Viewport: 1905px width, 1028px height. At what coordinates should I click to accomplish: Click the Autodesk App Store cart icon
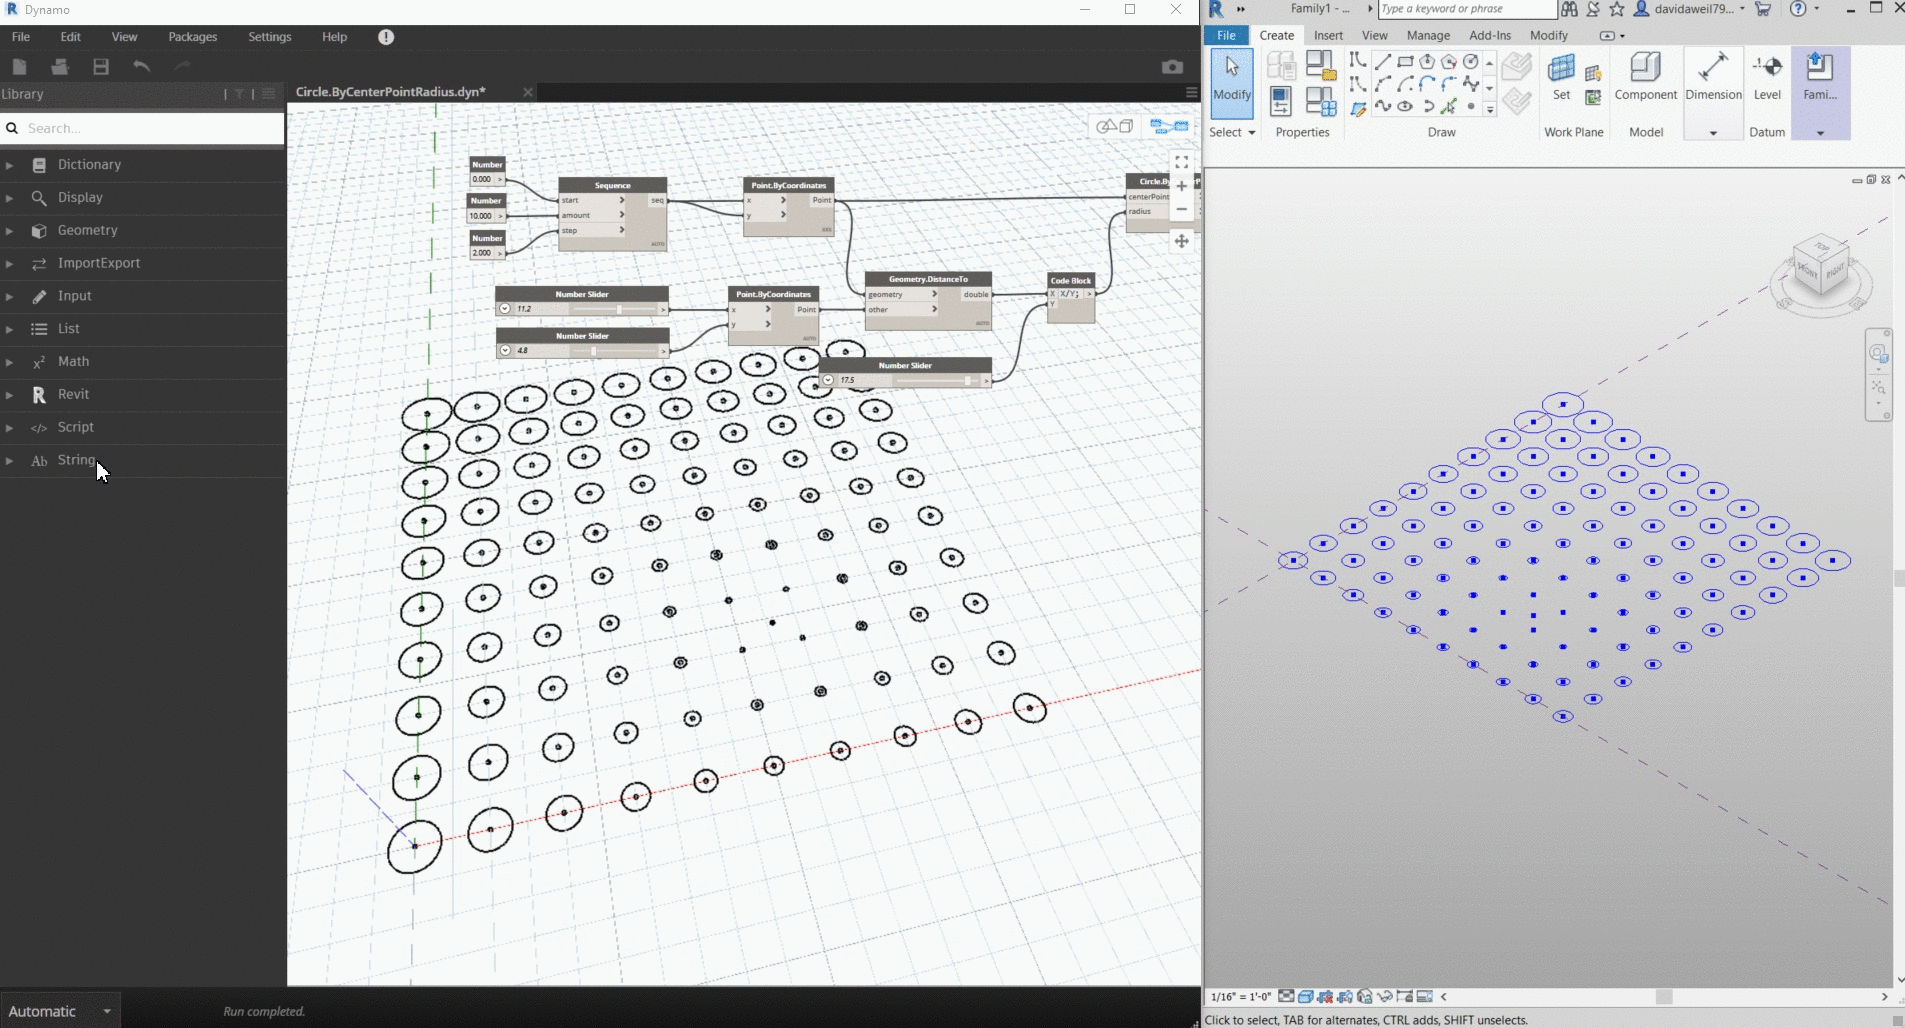[1763, 9]
